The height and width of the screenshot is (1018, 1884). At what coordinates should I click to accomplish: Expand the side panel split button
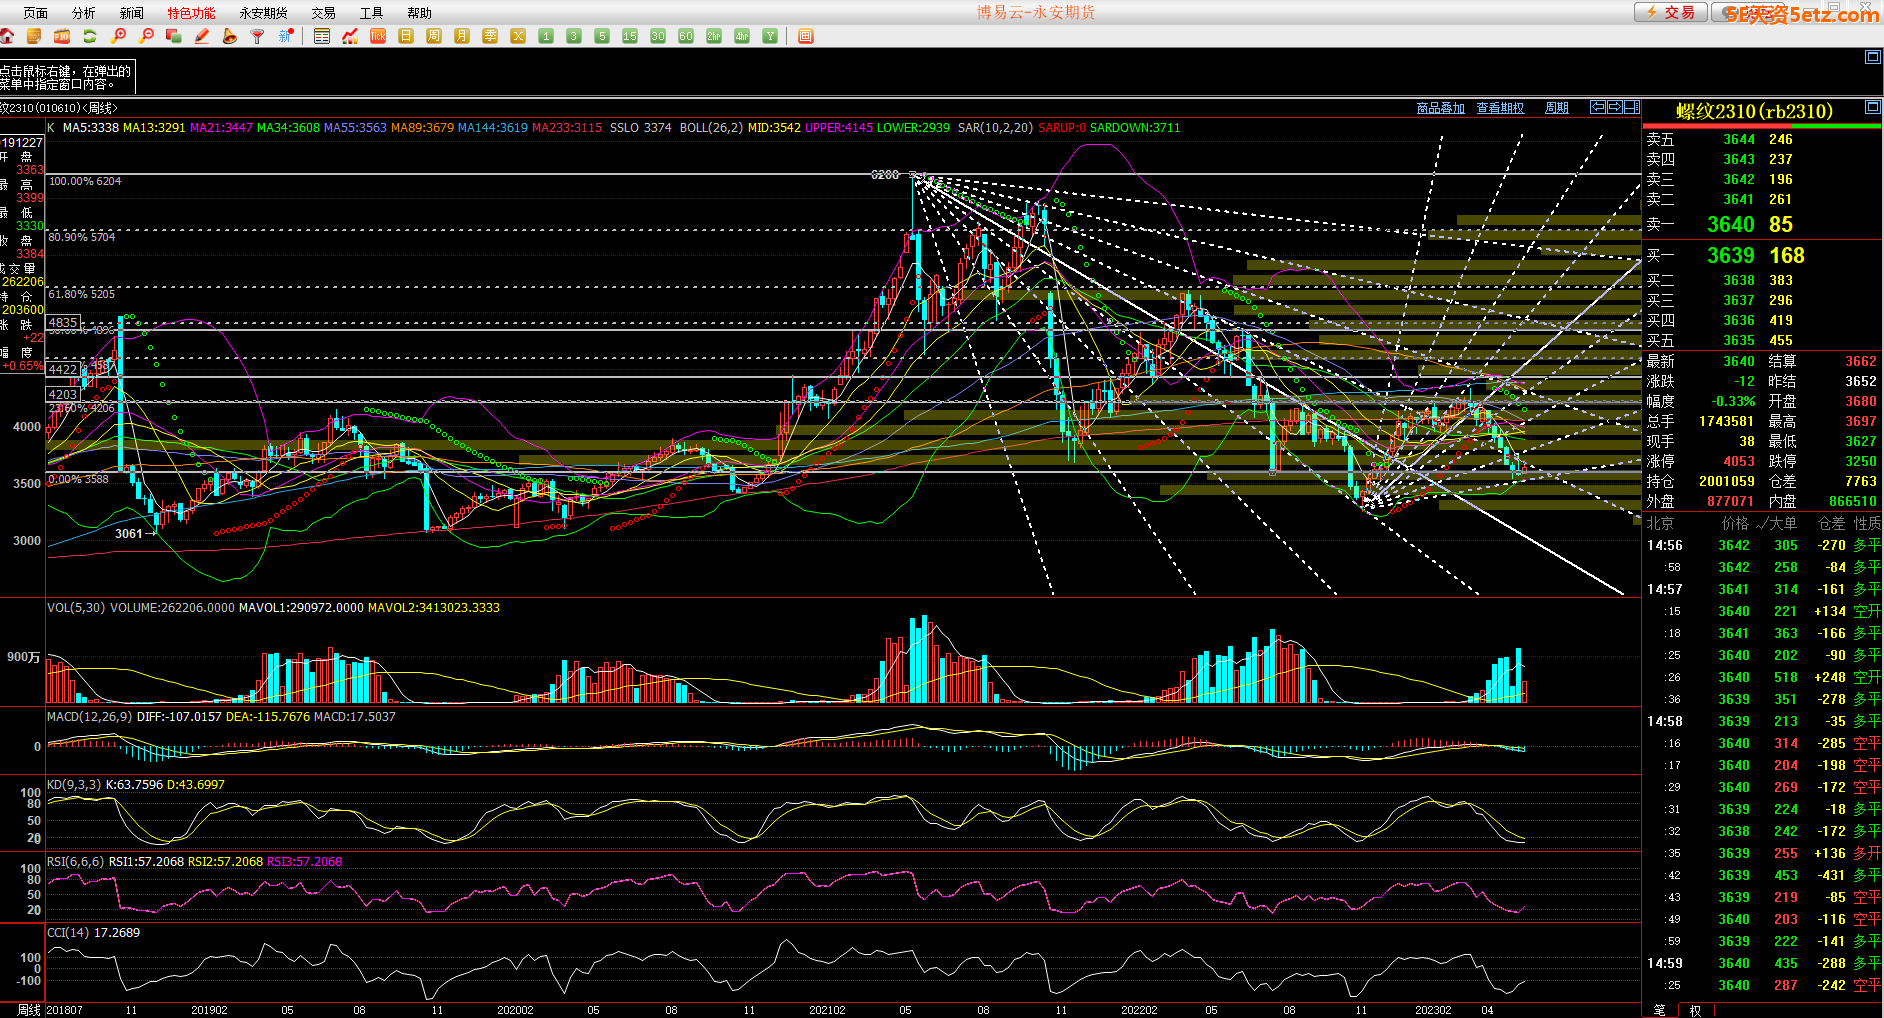[x=1631, y=107]
